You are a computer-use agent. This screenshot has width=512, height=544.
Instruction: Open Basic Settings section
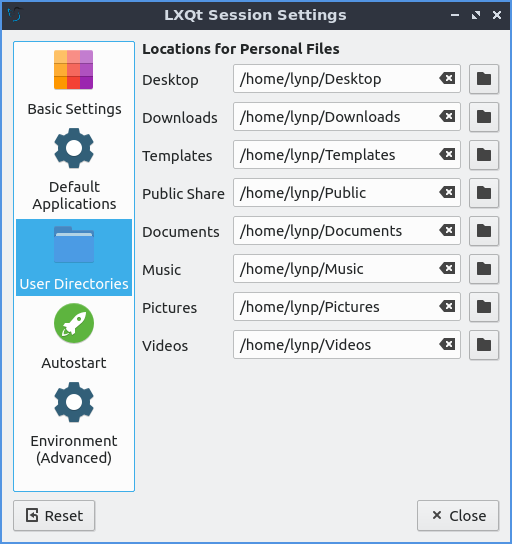[74, 83]
